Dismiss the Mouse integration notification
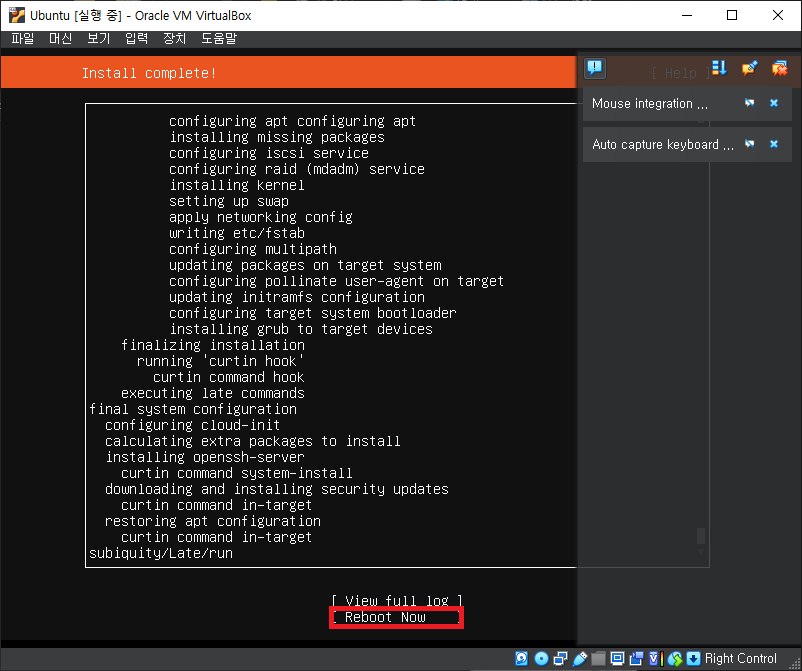This screenshot has width=802, height=671. [774, 103]
